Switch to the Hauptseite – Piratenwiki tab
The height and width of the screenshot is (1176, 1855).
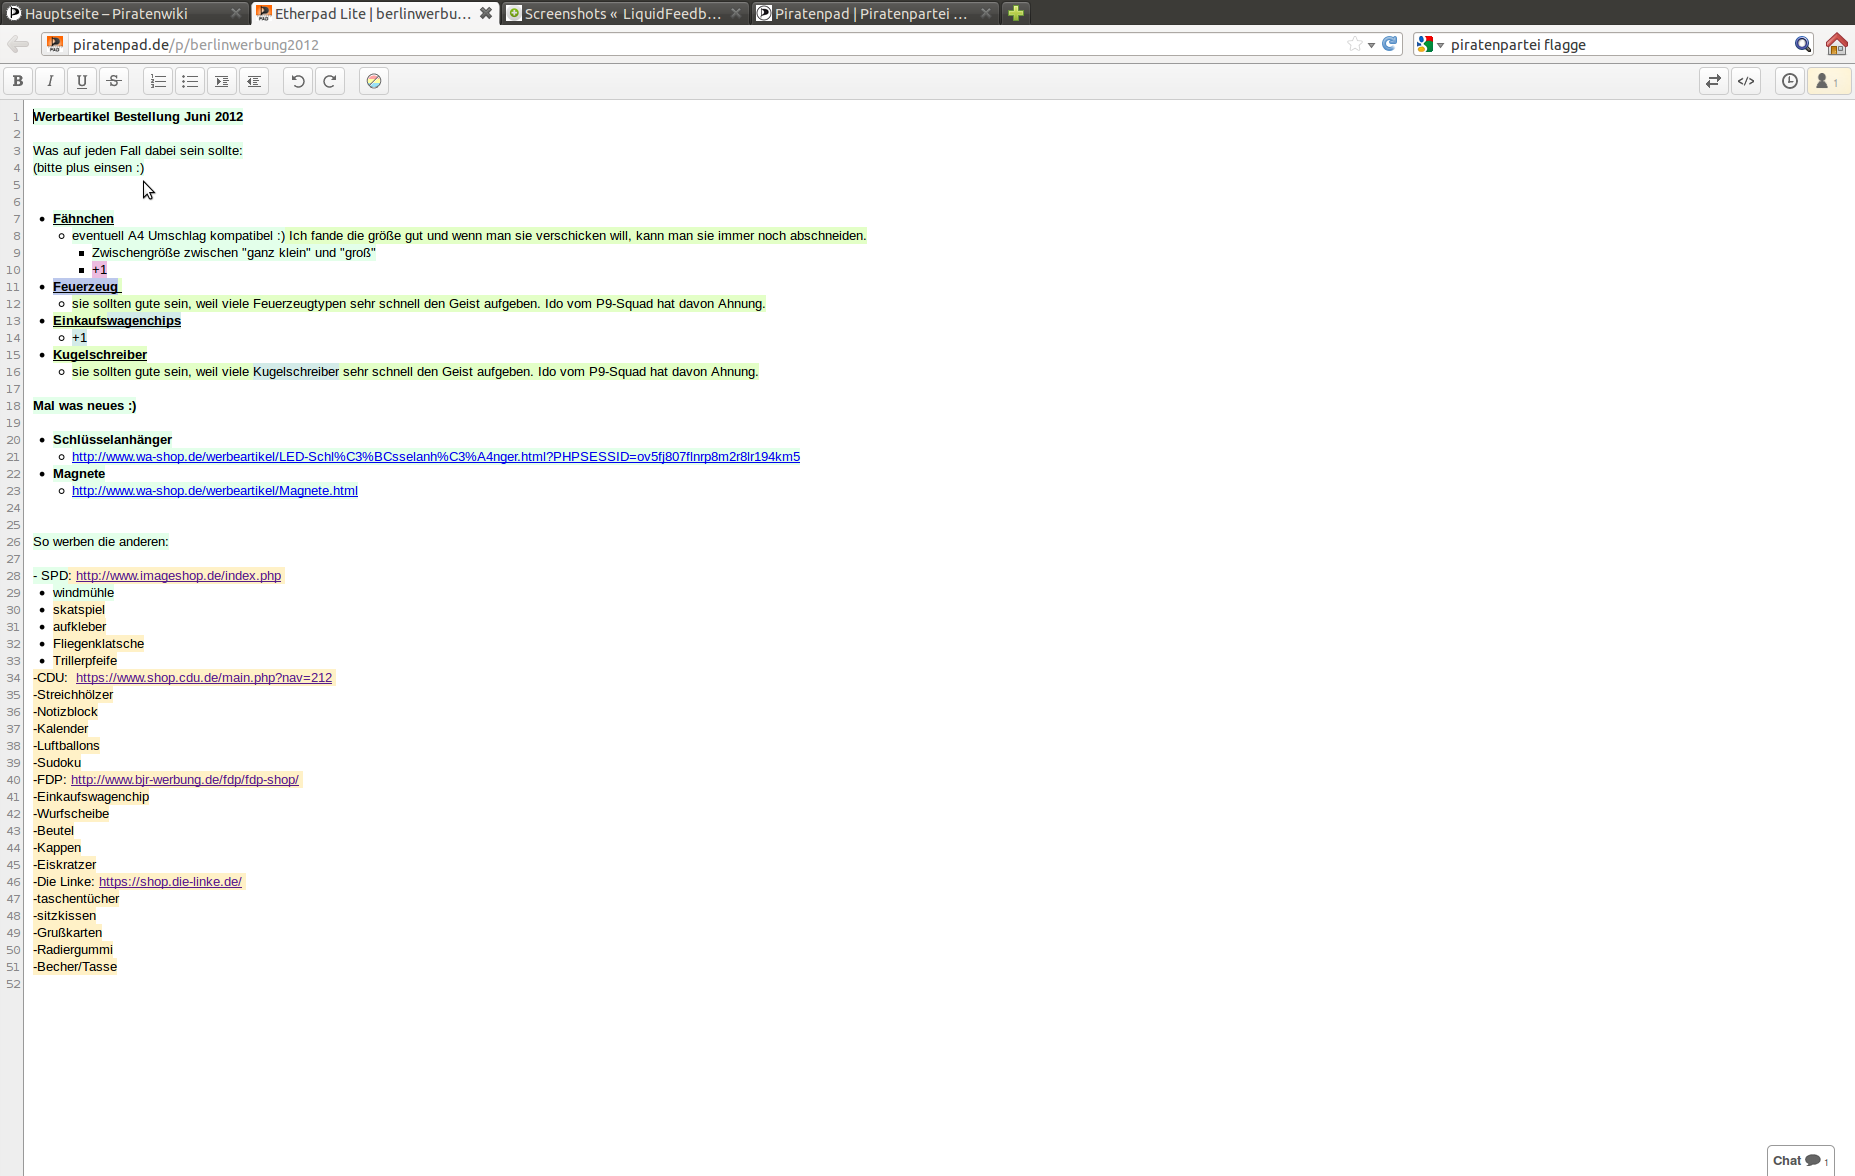[x=120, y=13]
